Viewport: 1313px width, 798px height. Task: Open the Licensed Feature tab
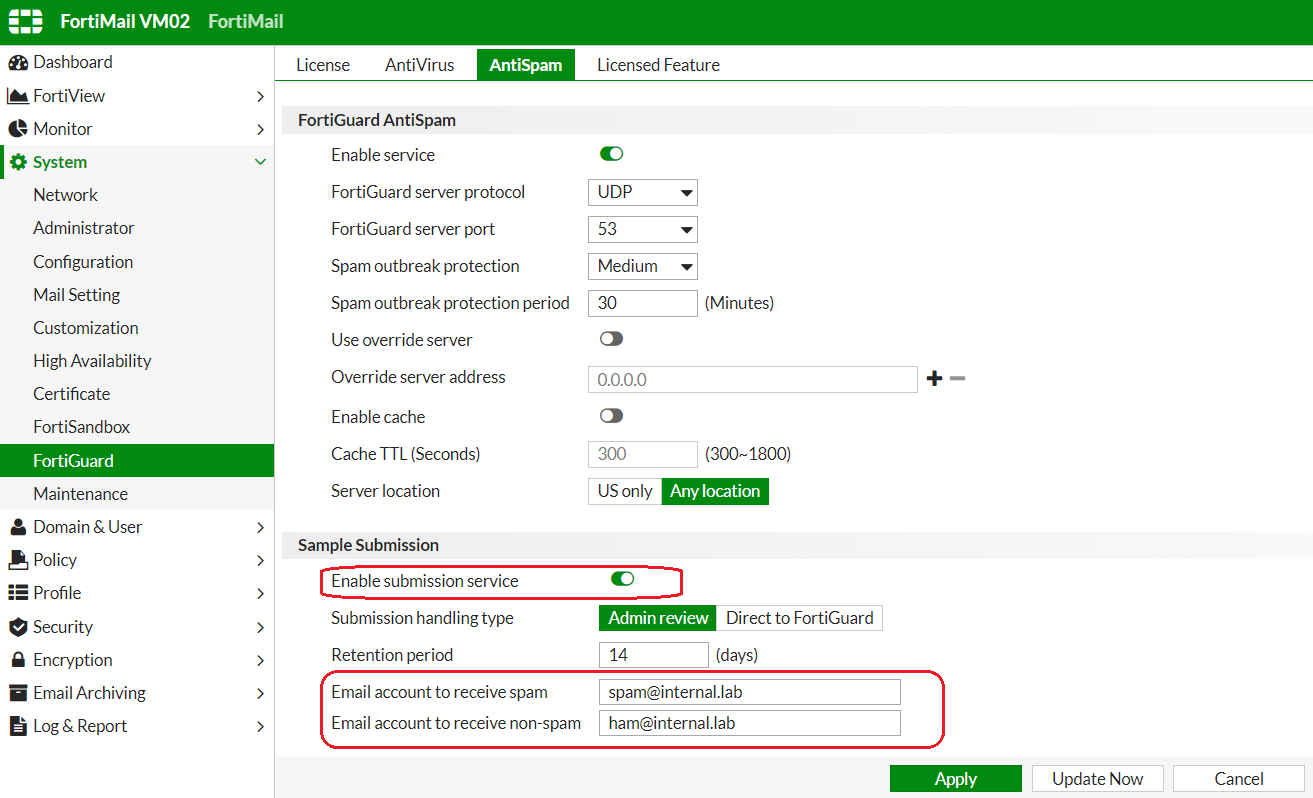coord(657,64)
